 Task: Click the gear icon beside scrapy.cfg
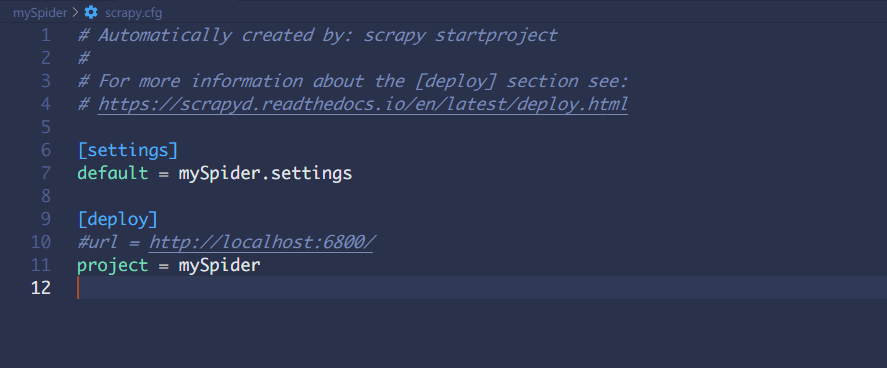tap(91, 12)
